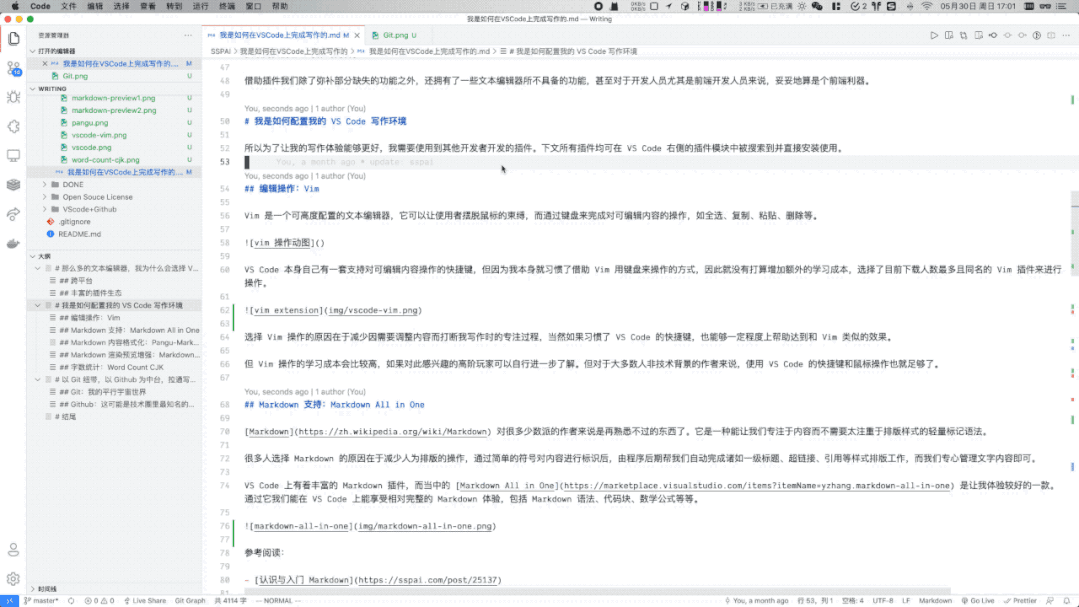Viewport: 1079px width, 607px height.
Task: Click the compare changes icon in editor toolbar
Action: click(x=963, y=35)
